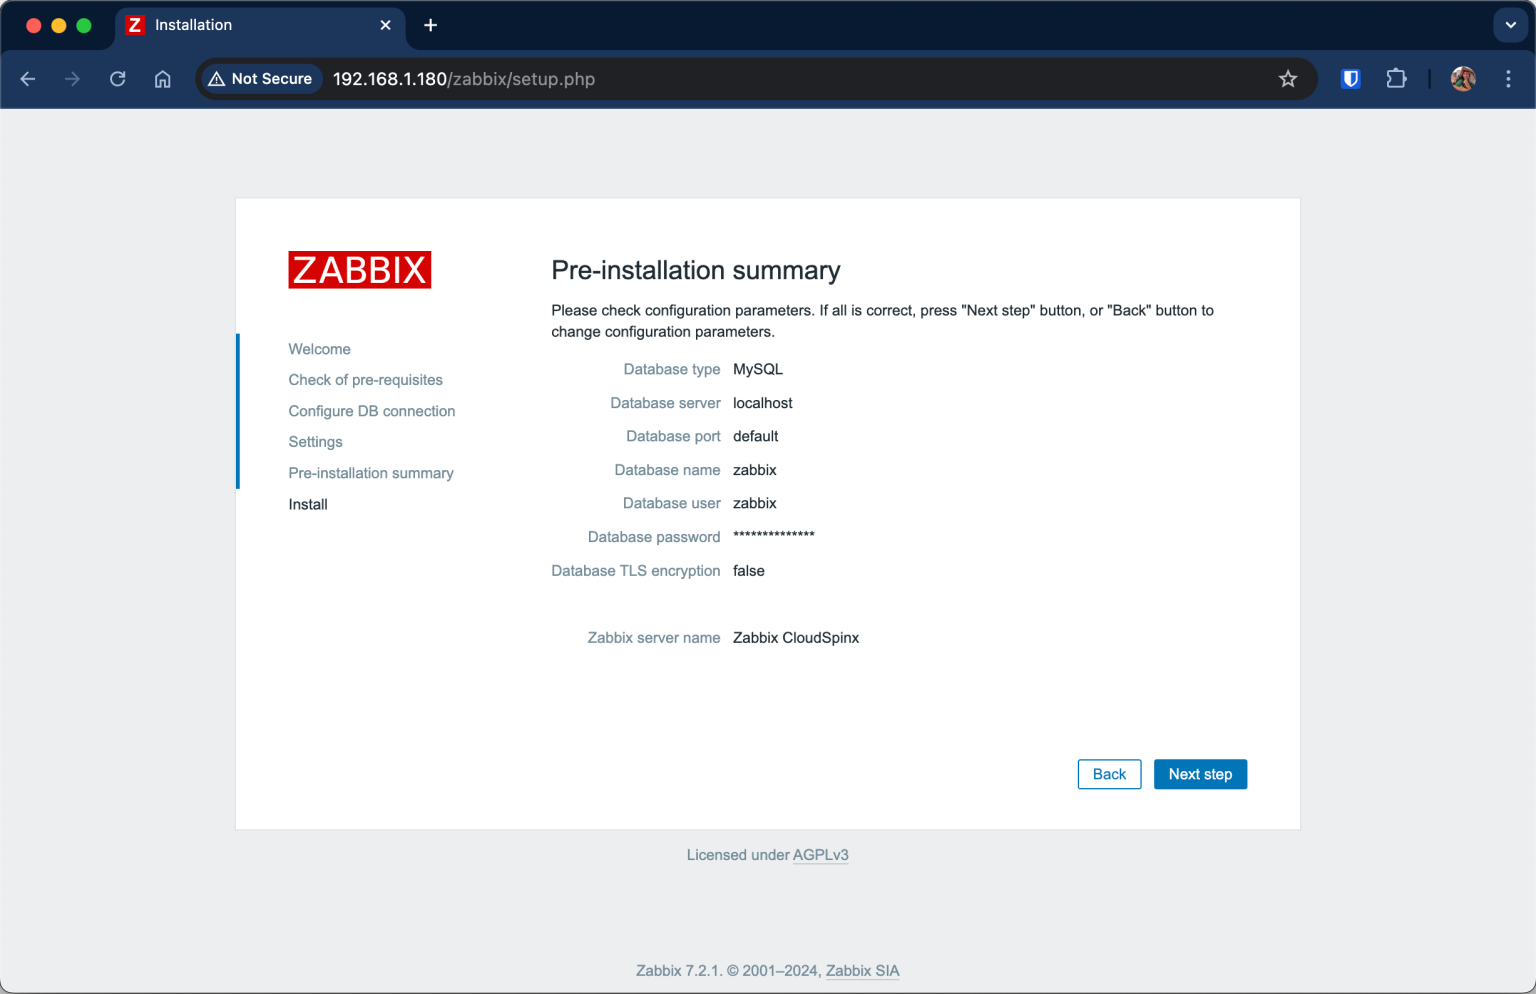This screenshot has width=1536, height=994.
Task: Select the Install step
Action: pos(307,504)
